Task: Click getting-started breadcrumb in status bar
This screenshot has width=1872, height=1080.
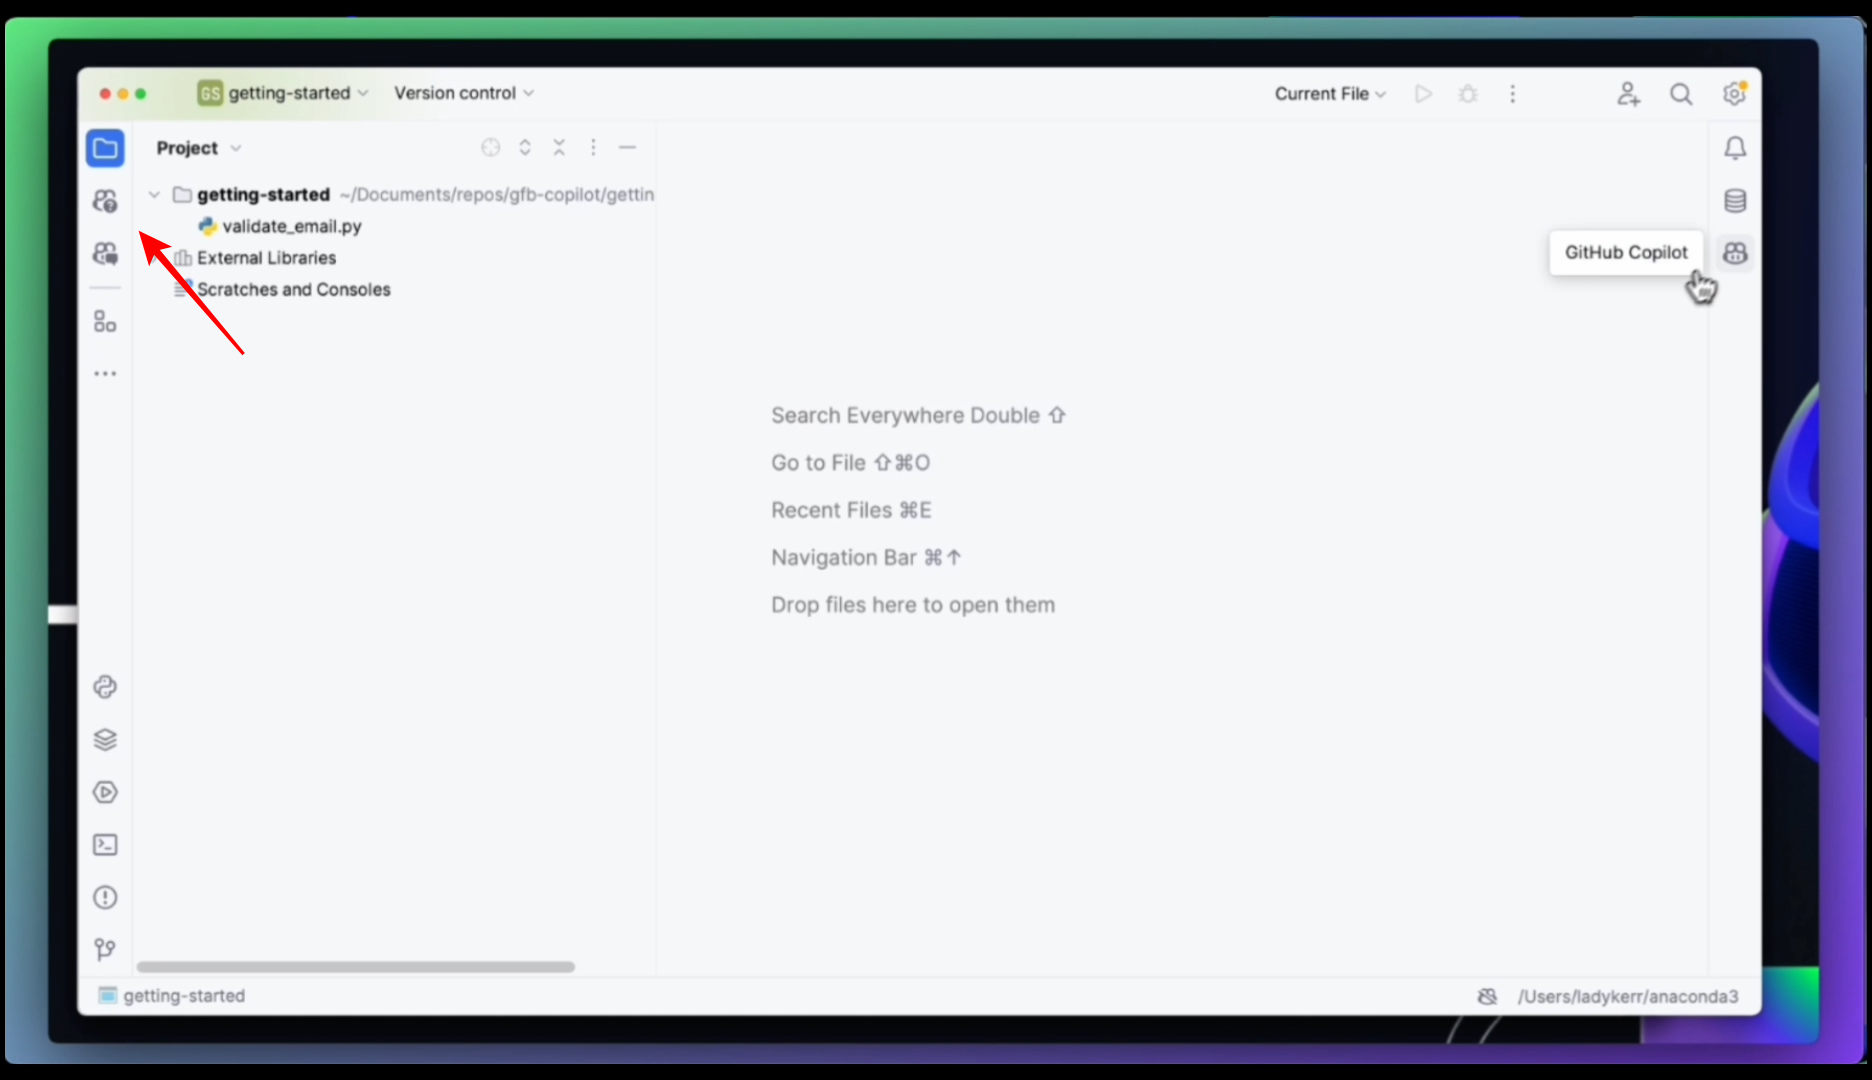Action: pyautogui.click(x=171, y=996)
